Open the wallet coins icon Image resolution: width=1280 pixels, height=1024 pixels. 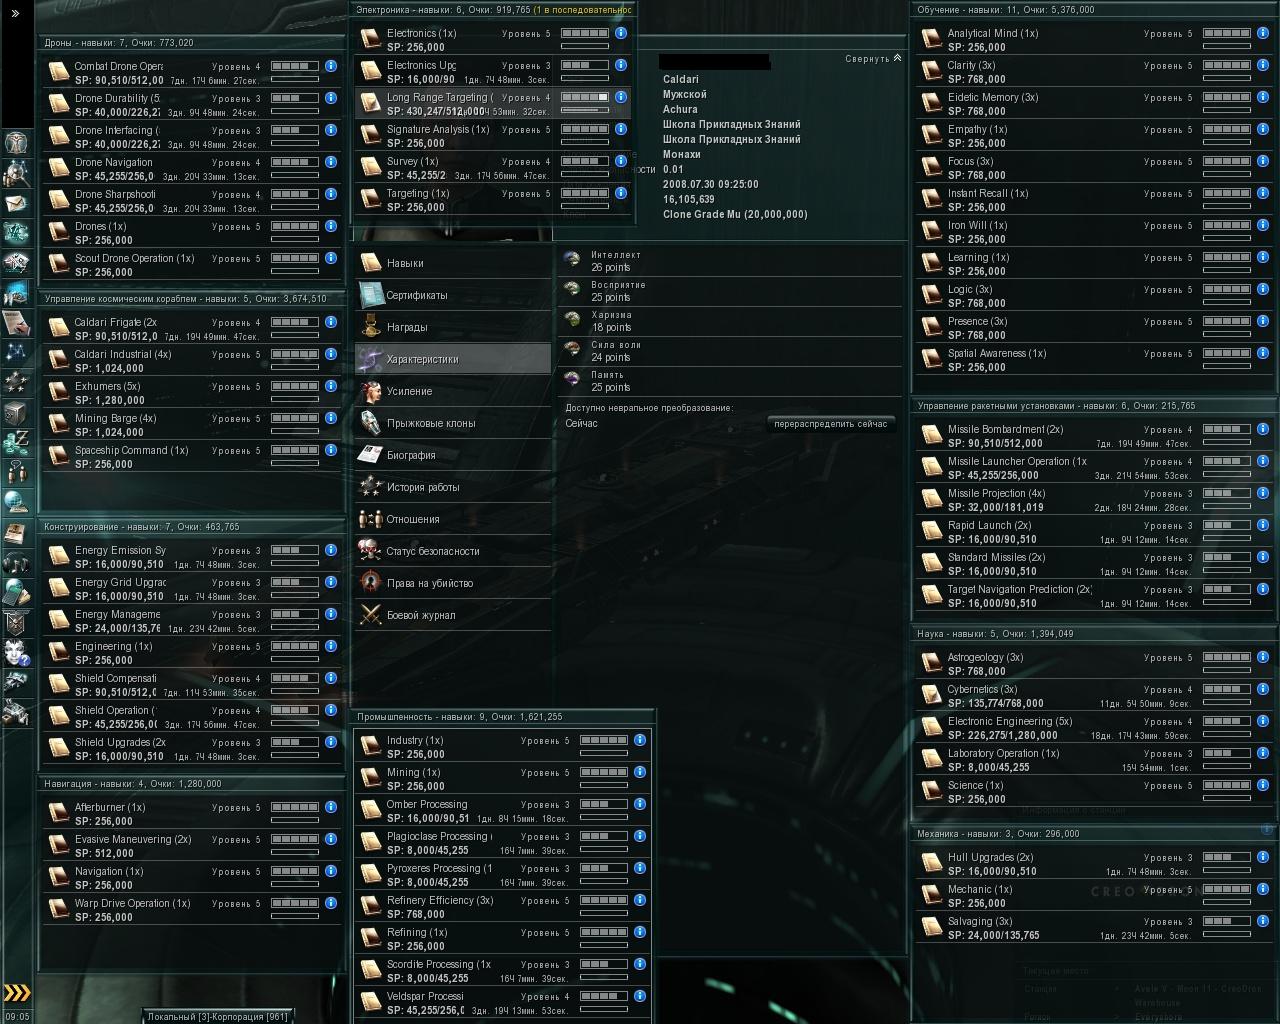[17, 442]
